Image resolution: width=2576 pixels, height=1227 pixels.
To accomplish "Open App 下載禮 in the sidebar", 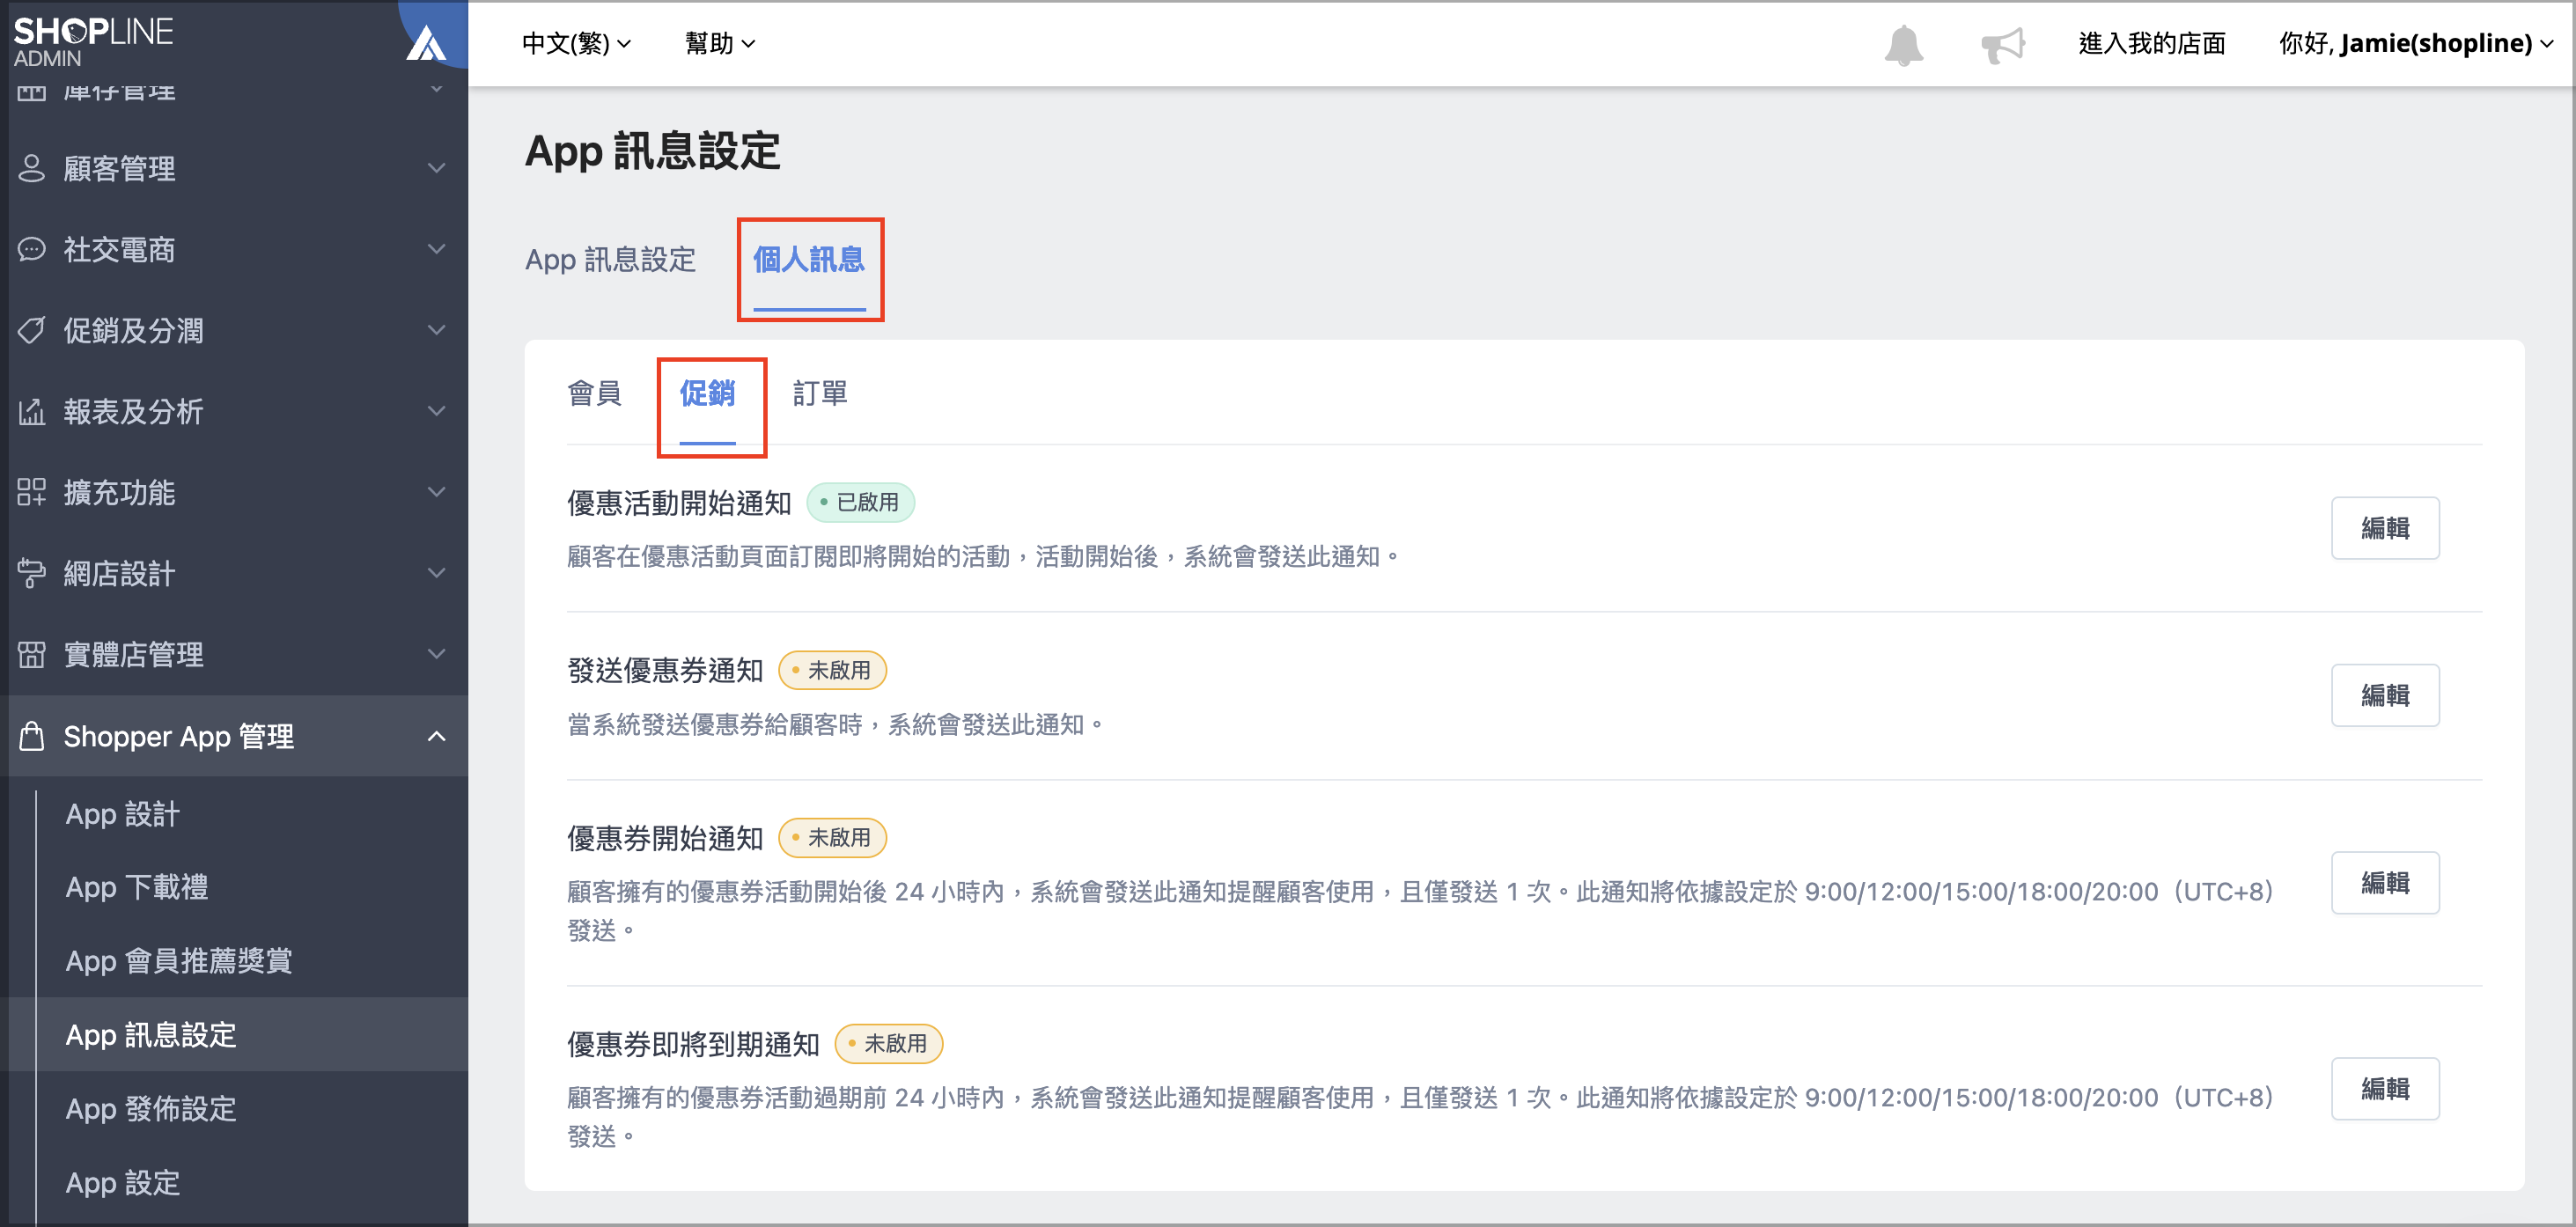I will click(137, 887).
